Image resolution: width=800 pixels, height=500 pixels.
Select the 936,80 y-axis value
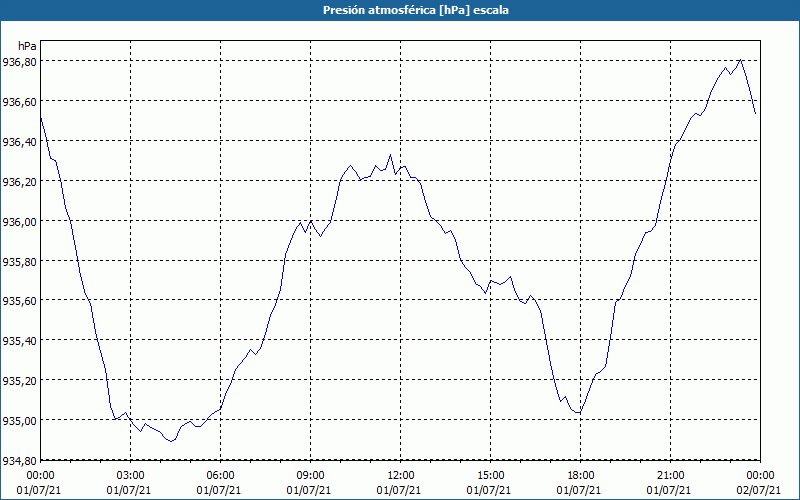pos(19,62)
